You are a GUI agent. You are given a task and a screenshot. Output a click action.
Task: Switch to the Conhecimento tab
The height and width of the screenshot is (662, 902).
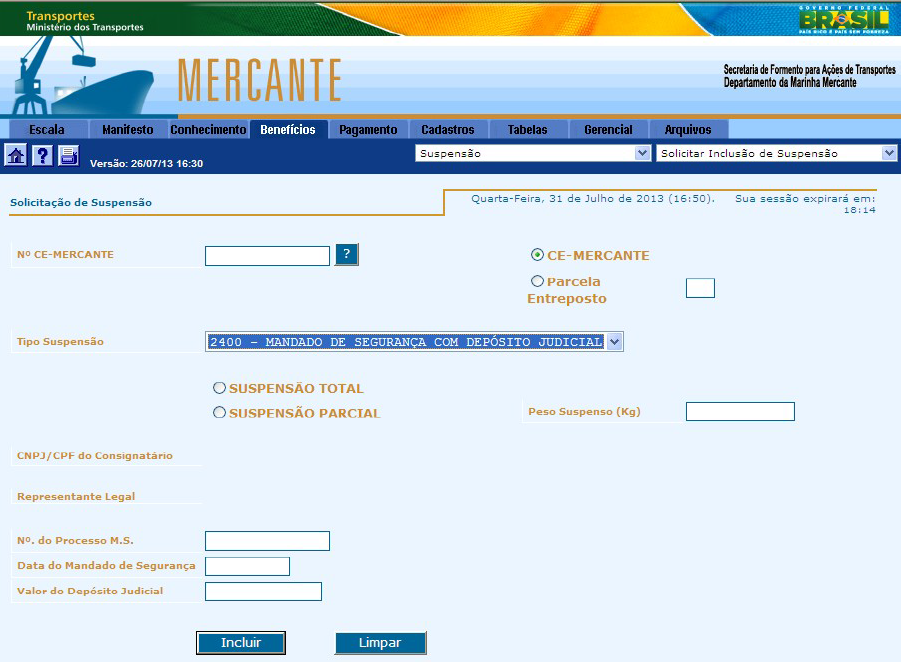pos(208,129)
